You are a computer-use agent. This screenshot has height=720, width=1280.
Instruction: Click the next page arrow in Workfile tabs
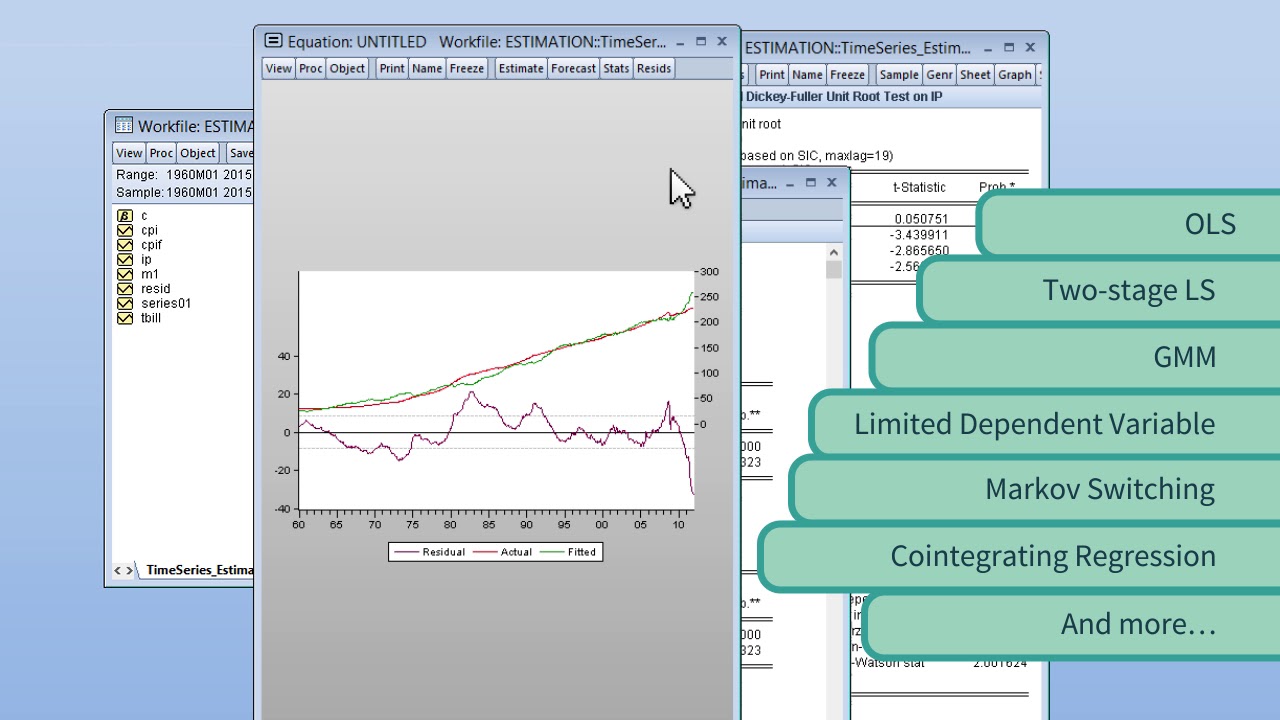pos(129,571)
